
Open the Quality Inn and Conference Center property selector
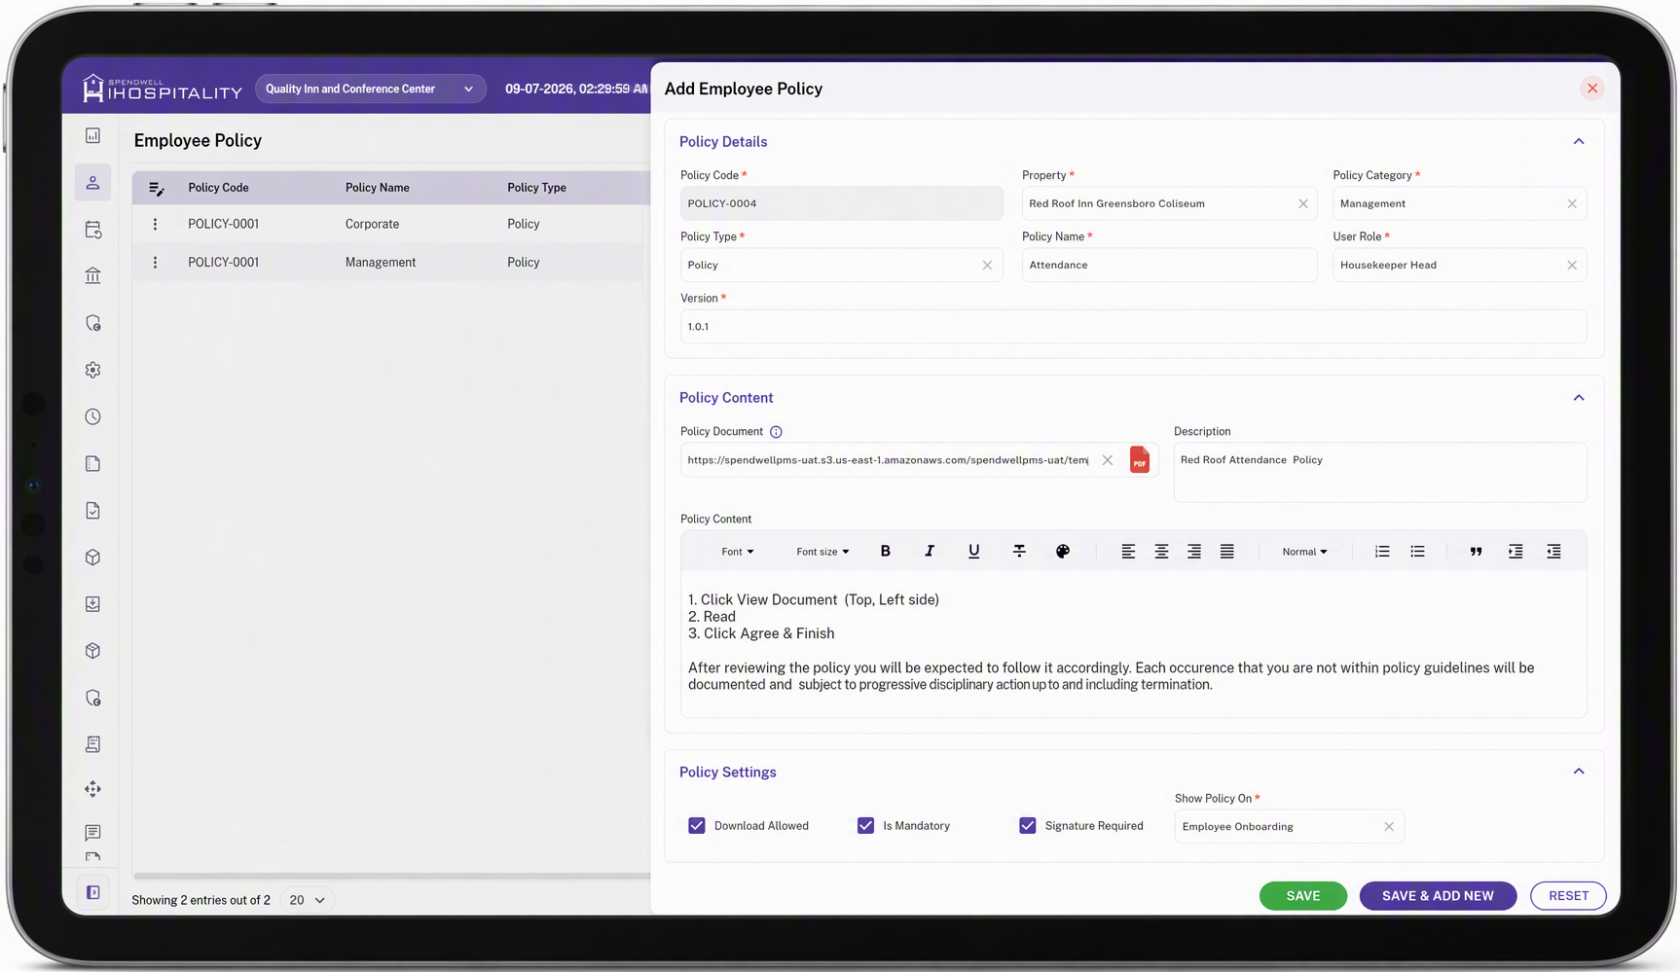370,89
